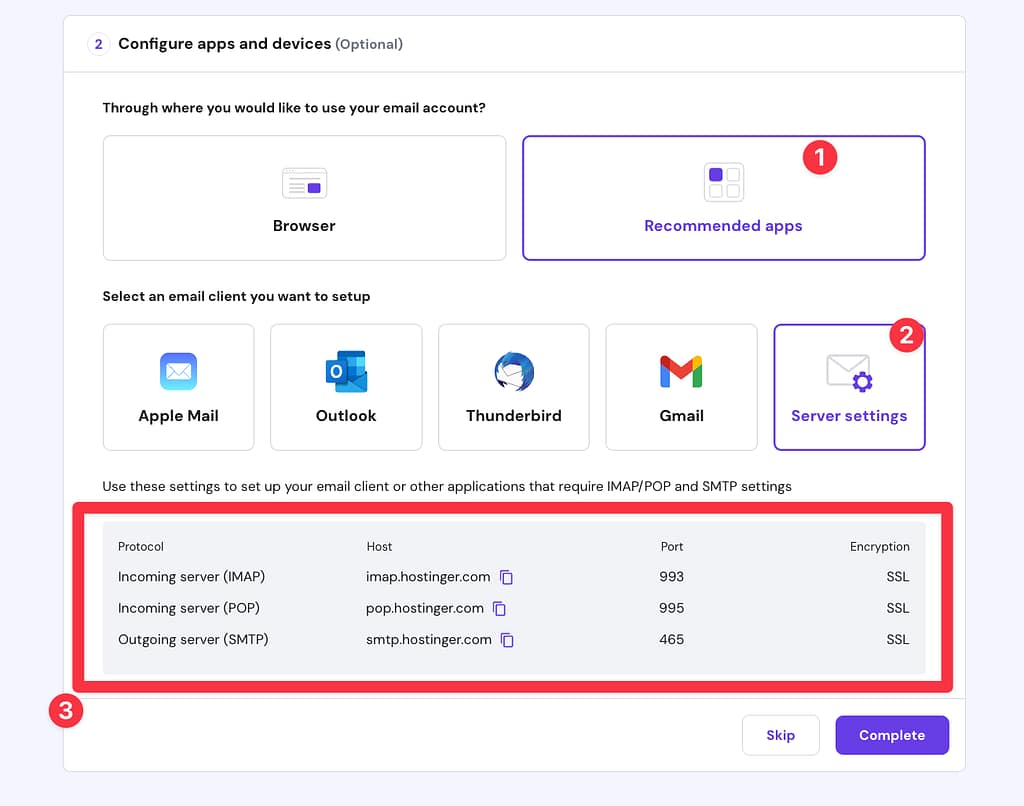Choose the Browser access option
The image size is (1024, 806).
[304, 198]
